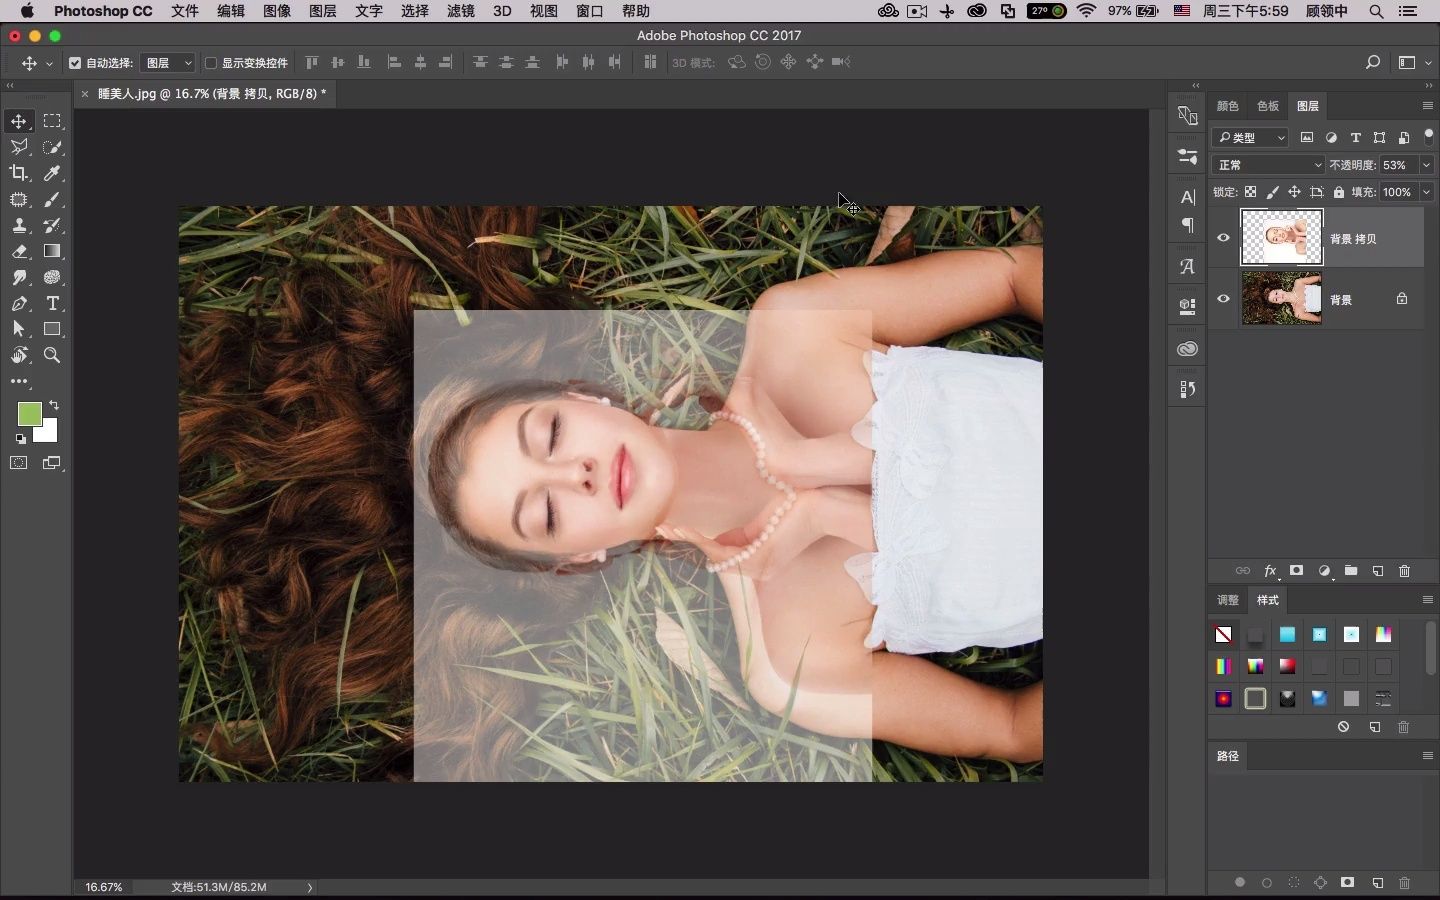The width and height of the screenshot is (1440, 900).
Task: Pick the Eraser tool
Action: coord(19,251)
